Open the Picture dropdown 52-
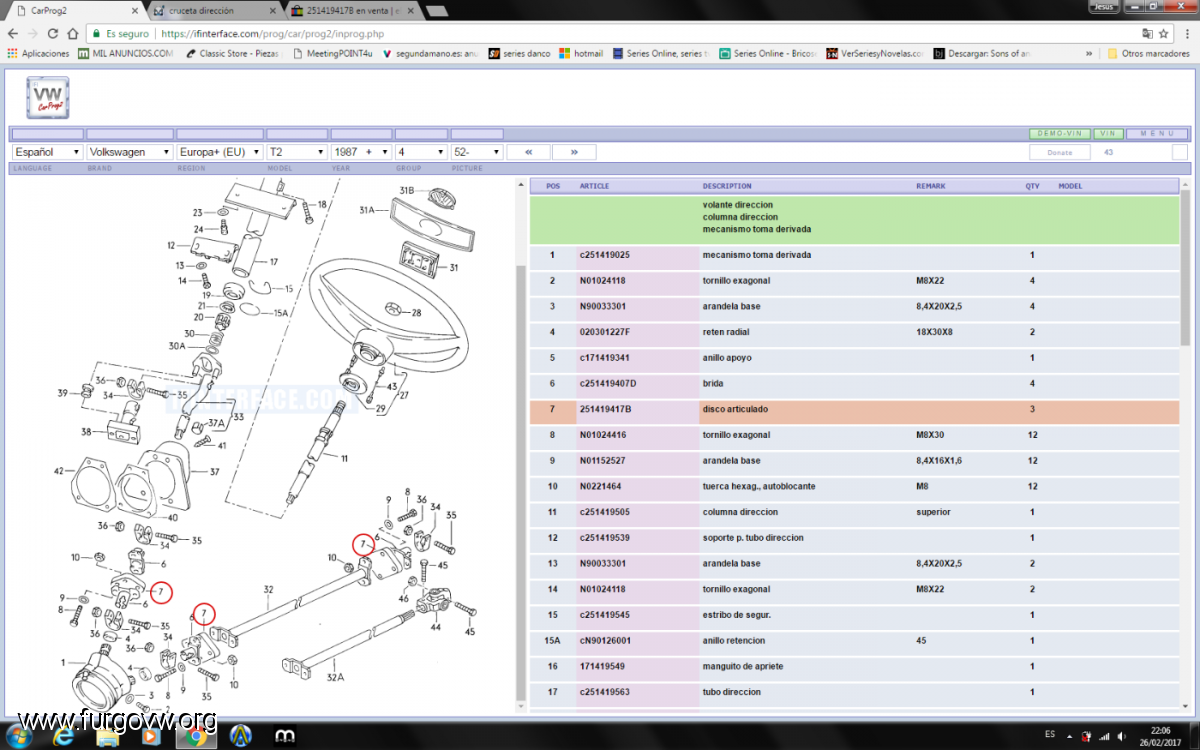 pos(477,152)
